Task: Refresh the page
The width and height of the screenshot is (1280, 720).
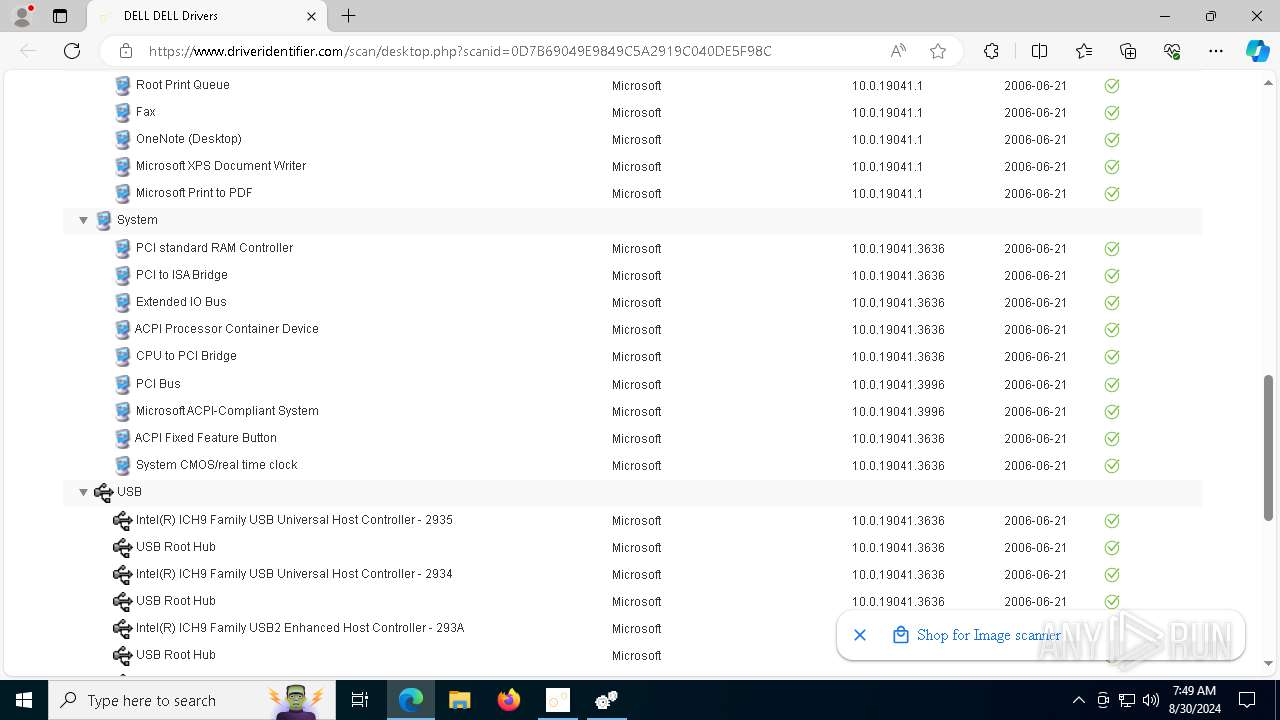Action: 72,51
